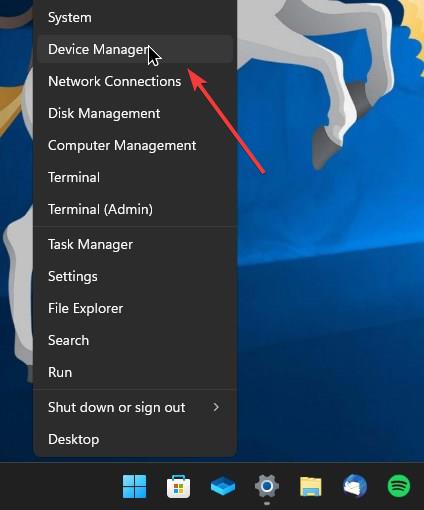Select Device Manager from the menu
Screen dimensions: 424x510
(x=135, y=49)
